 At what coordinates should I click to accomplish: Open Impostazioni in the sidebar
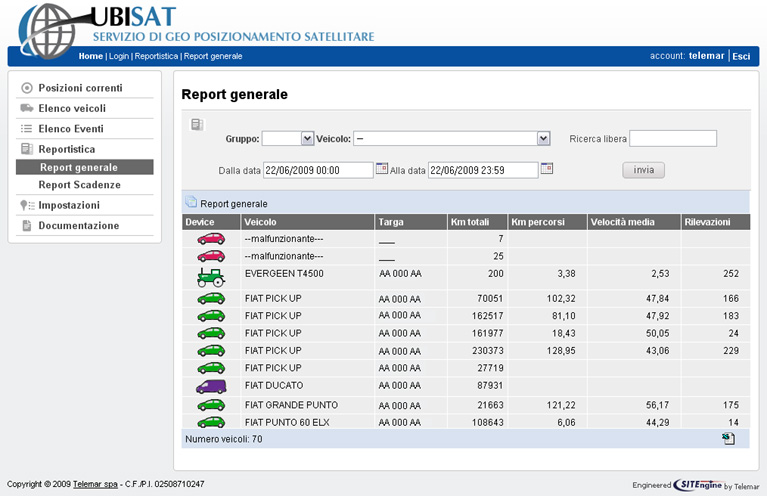coord(69,205)
